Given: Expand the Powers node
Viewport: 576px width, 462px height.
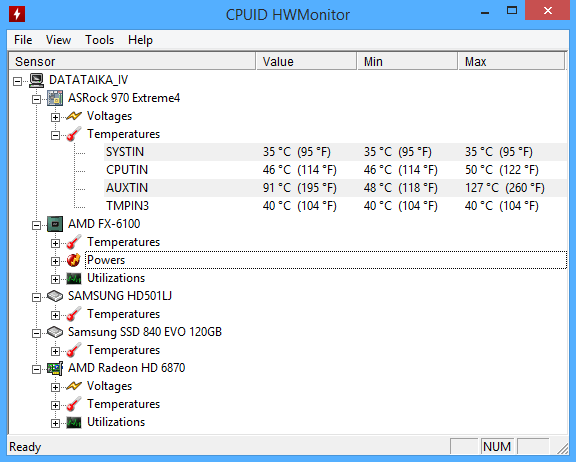Looking at the screenshot, I should point(55,261).
